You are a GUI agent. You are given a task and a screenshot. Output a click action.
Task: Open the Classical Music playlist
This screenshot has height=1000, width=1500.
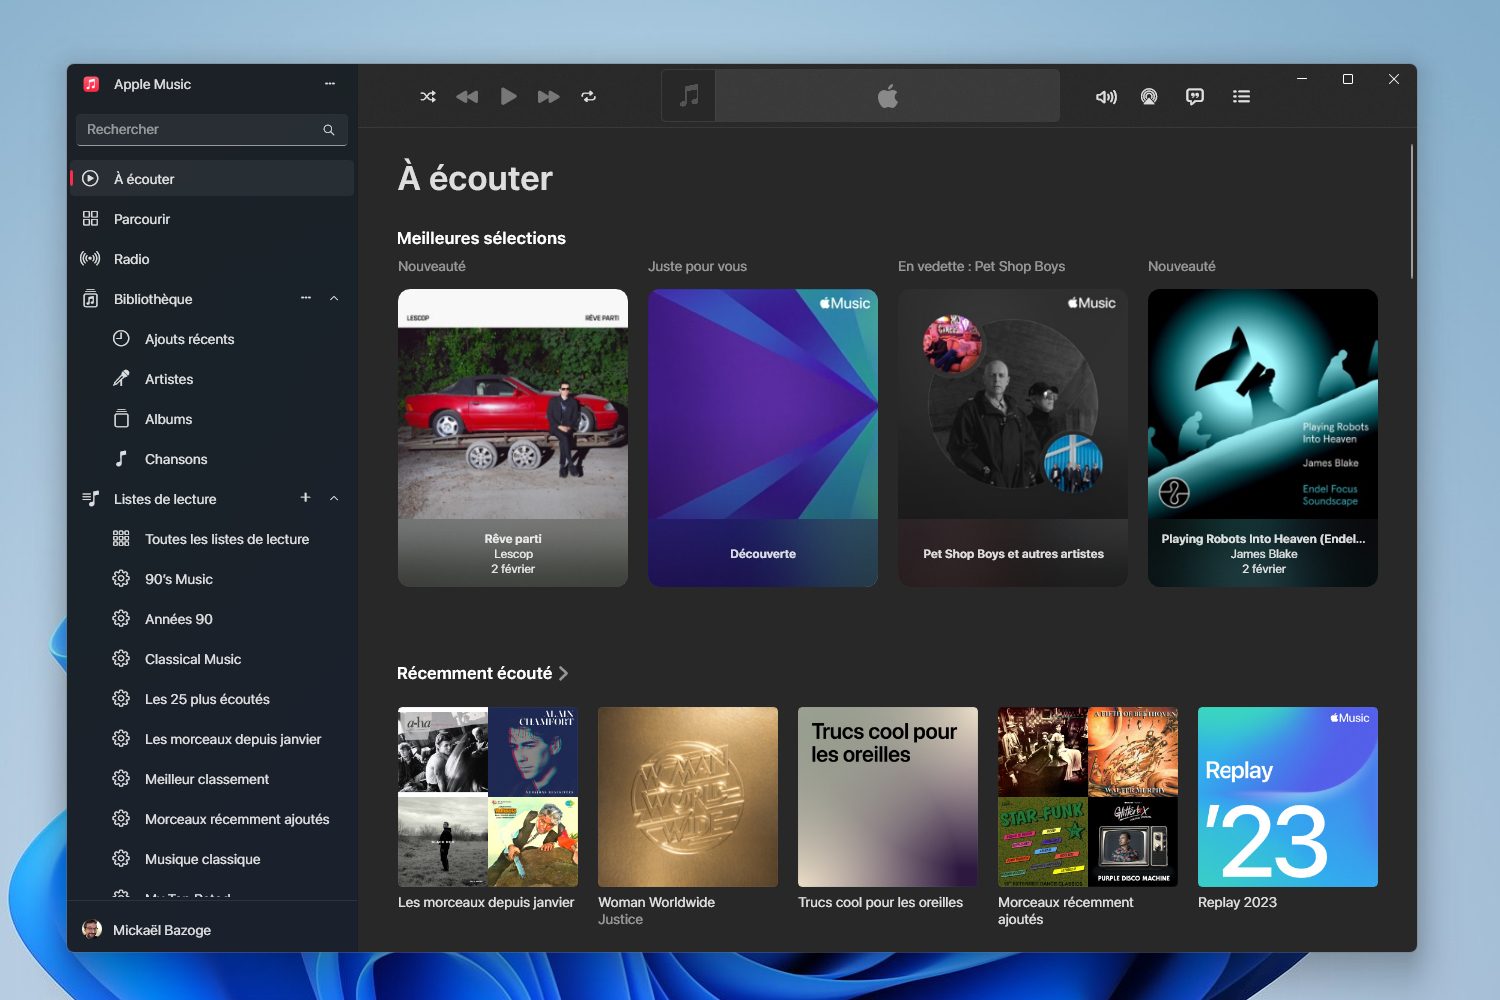(212, 659)
